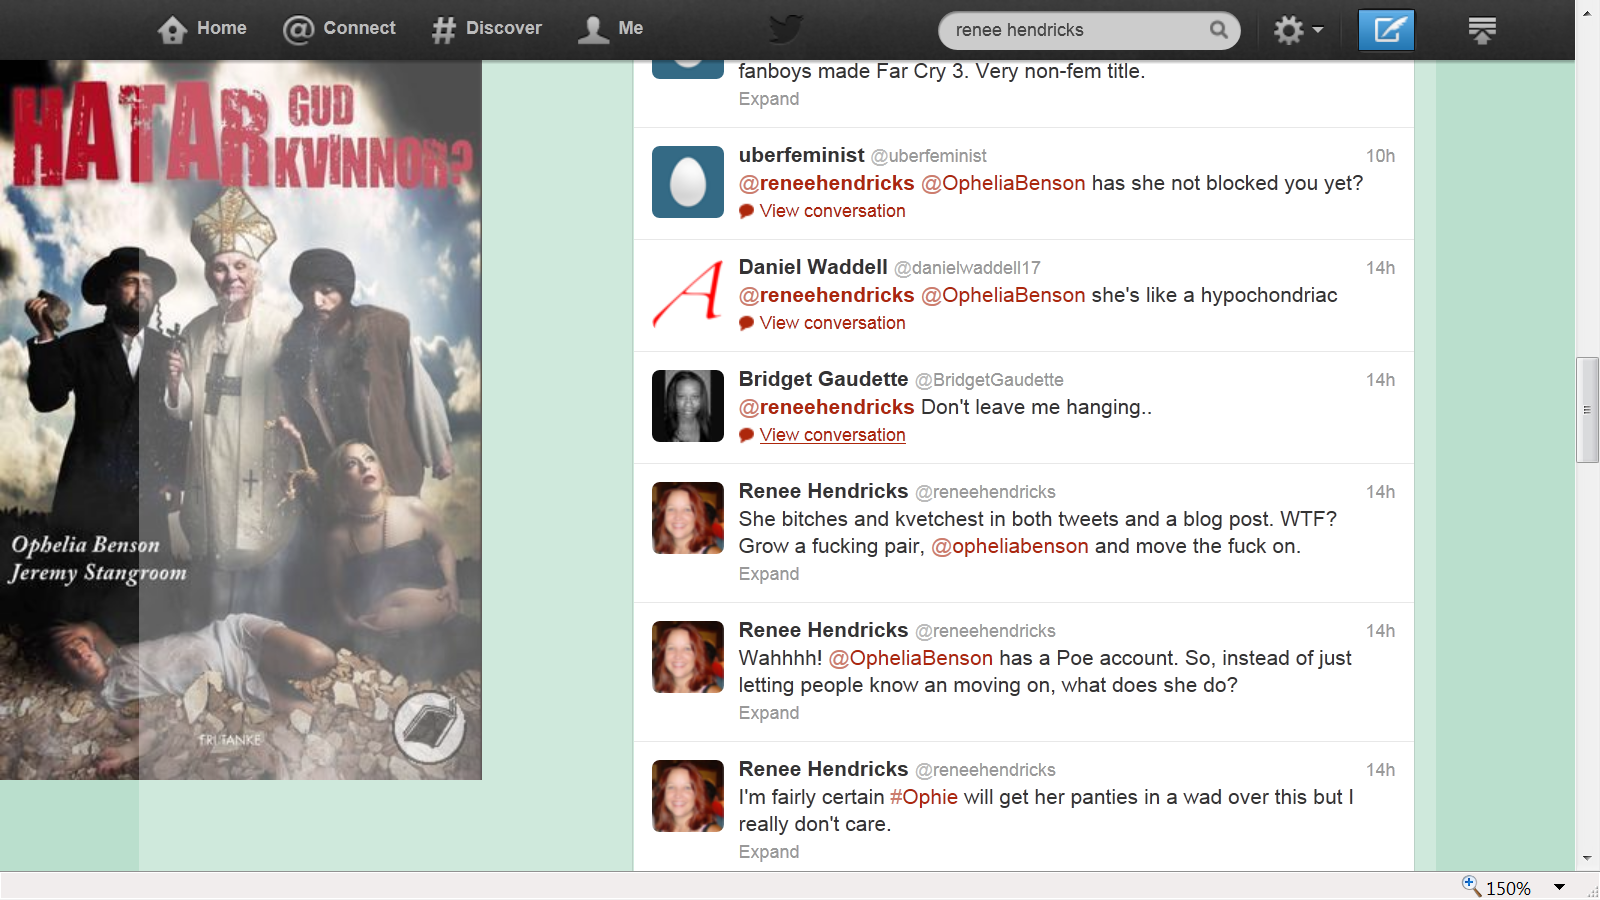Open uberfeminist's egg avatar
1600x900 pixels.
click(x=688, y=182)
